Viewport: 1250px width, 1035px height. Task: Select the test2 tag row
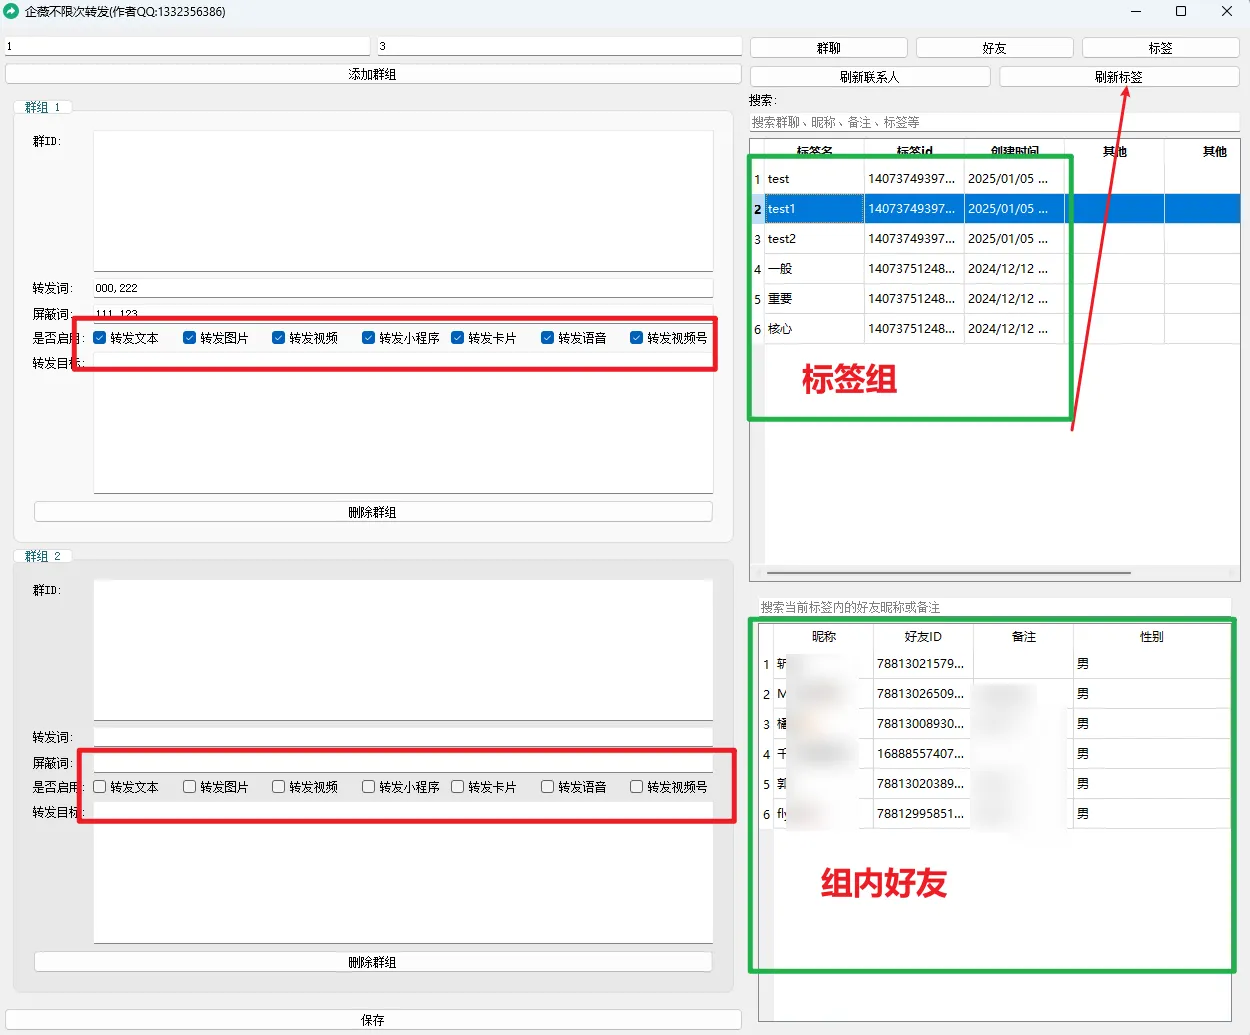[814, 239]
